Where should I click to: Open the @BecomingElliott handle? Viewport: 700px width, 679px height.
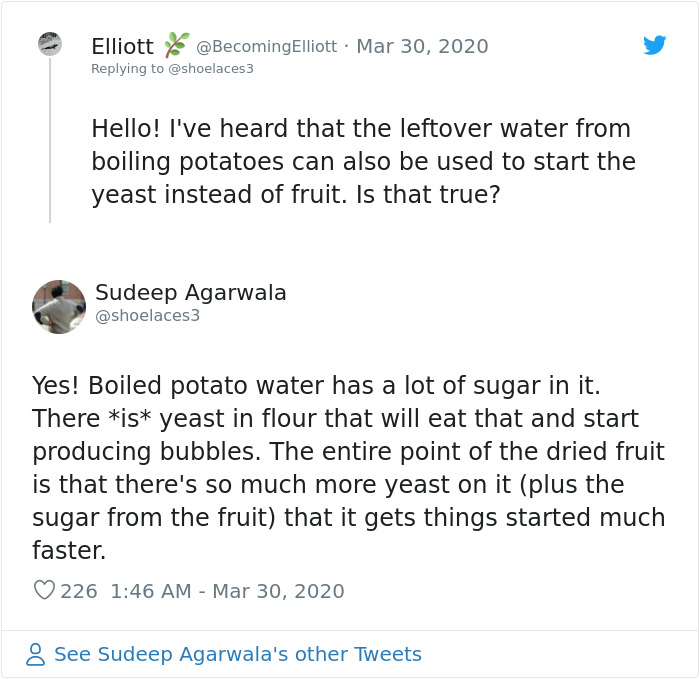click(266, 46)
